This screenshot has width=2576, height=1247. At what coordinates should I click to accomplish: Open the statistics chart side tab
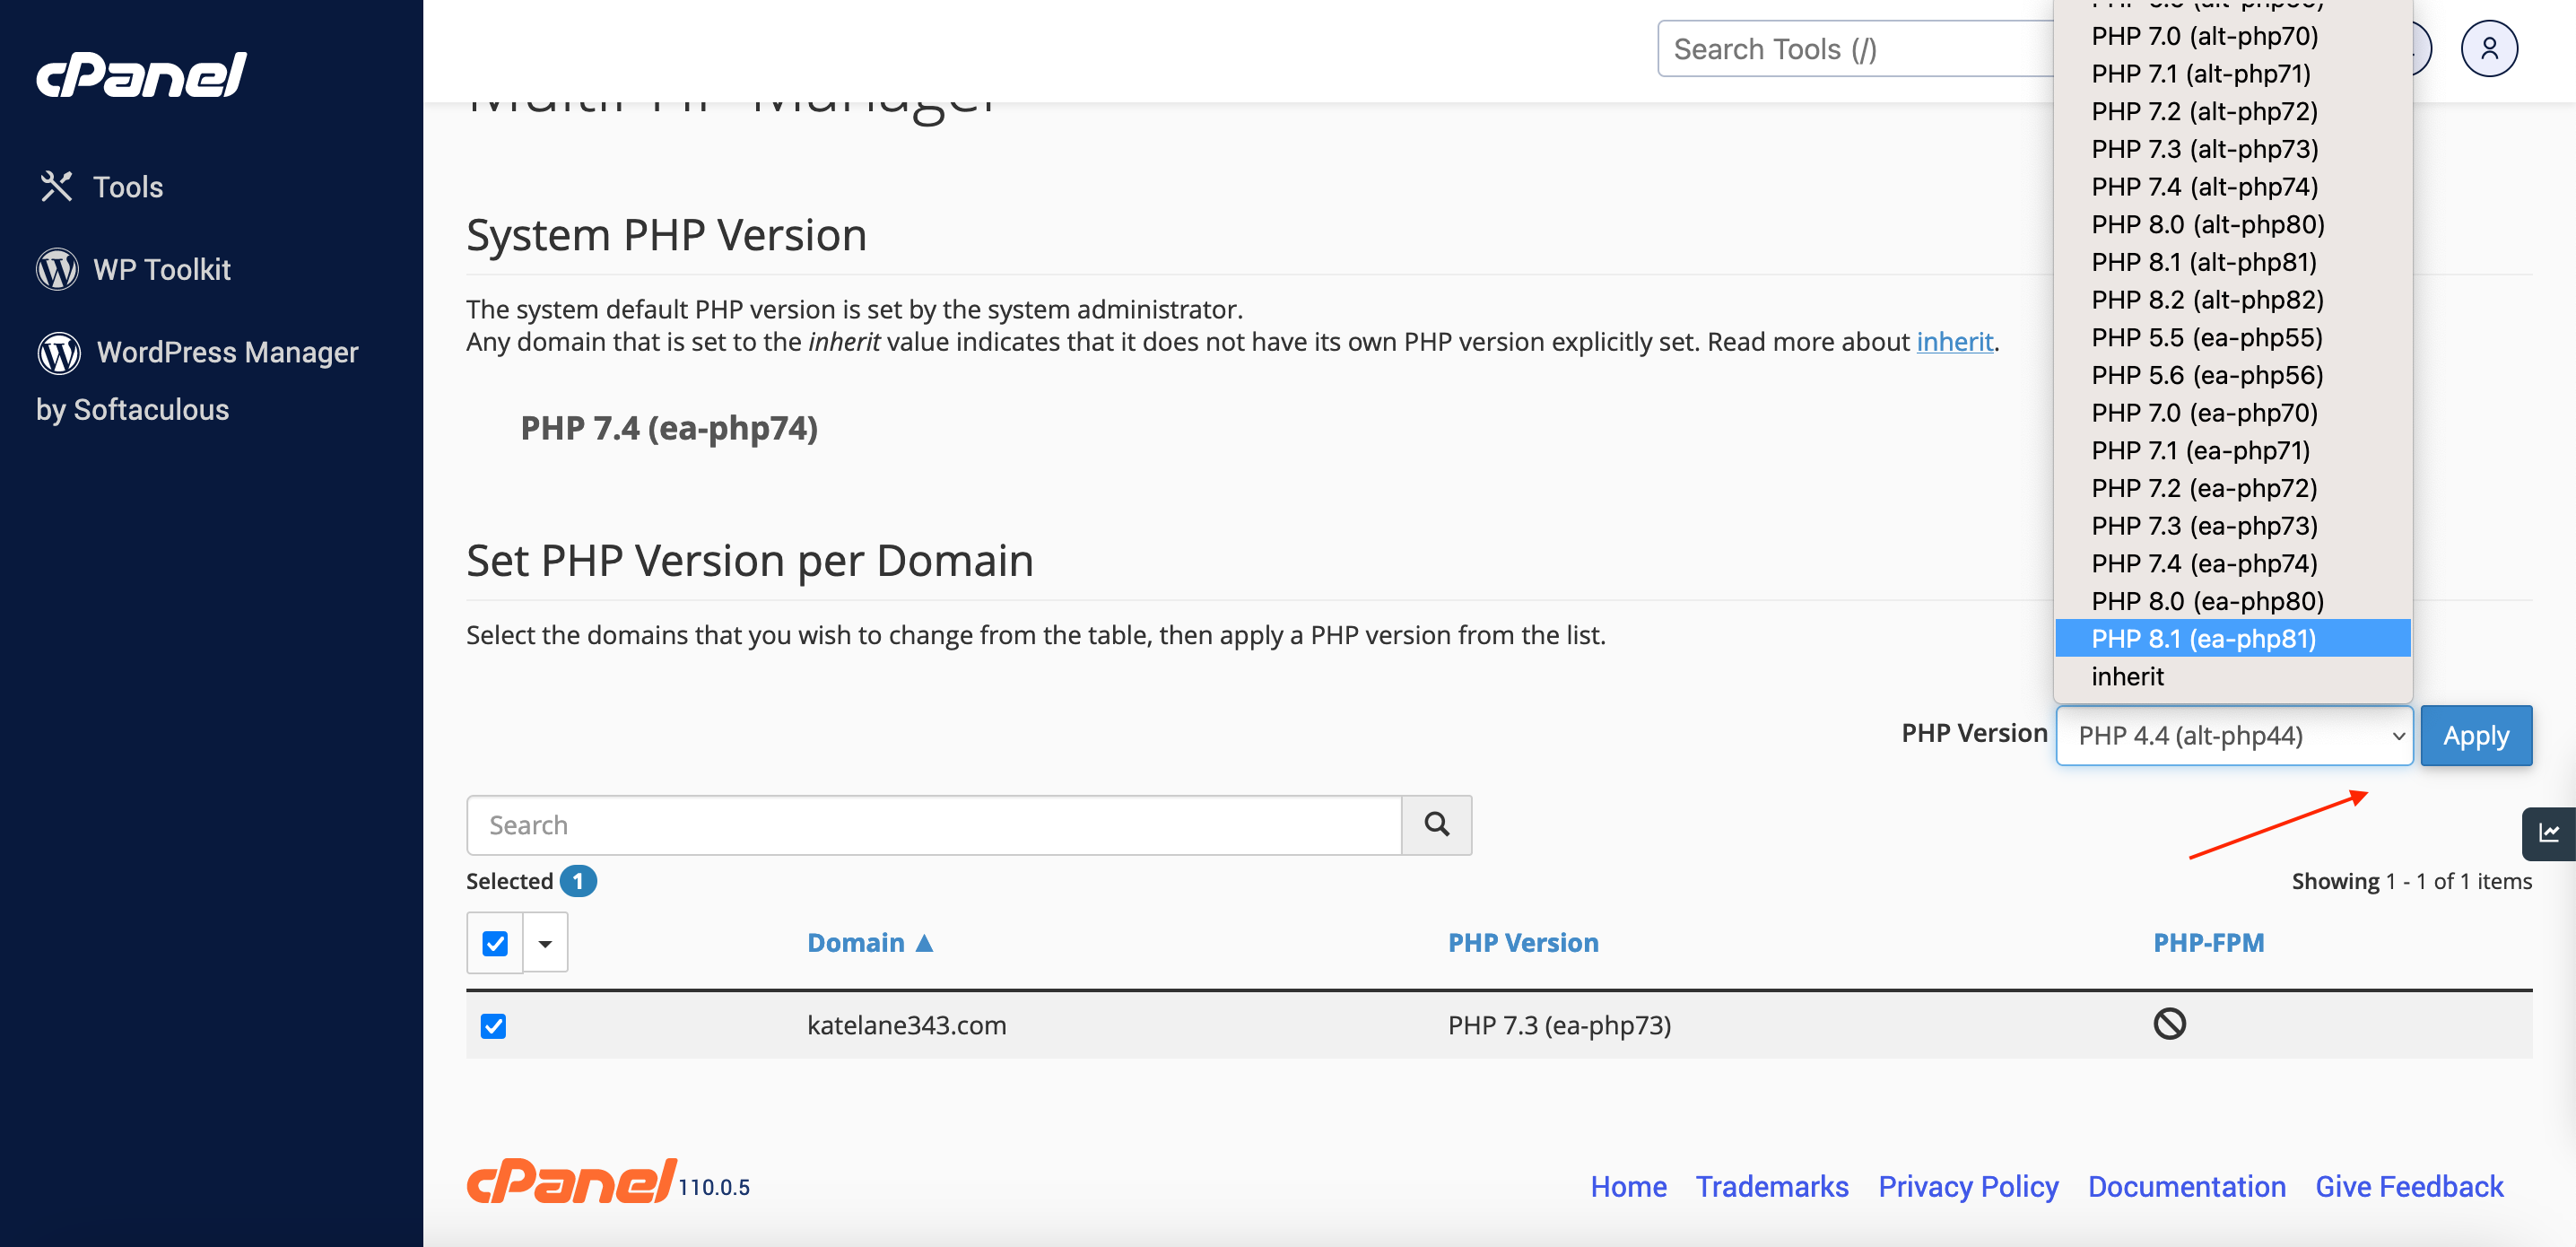[2549, 834]
